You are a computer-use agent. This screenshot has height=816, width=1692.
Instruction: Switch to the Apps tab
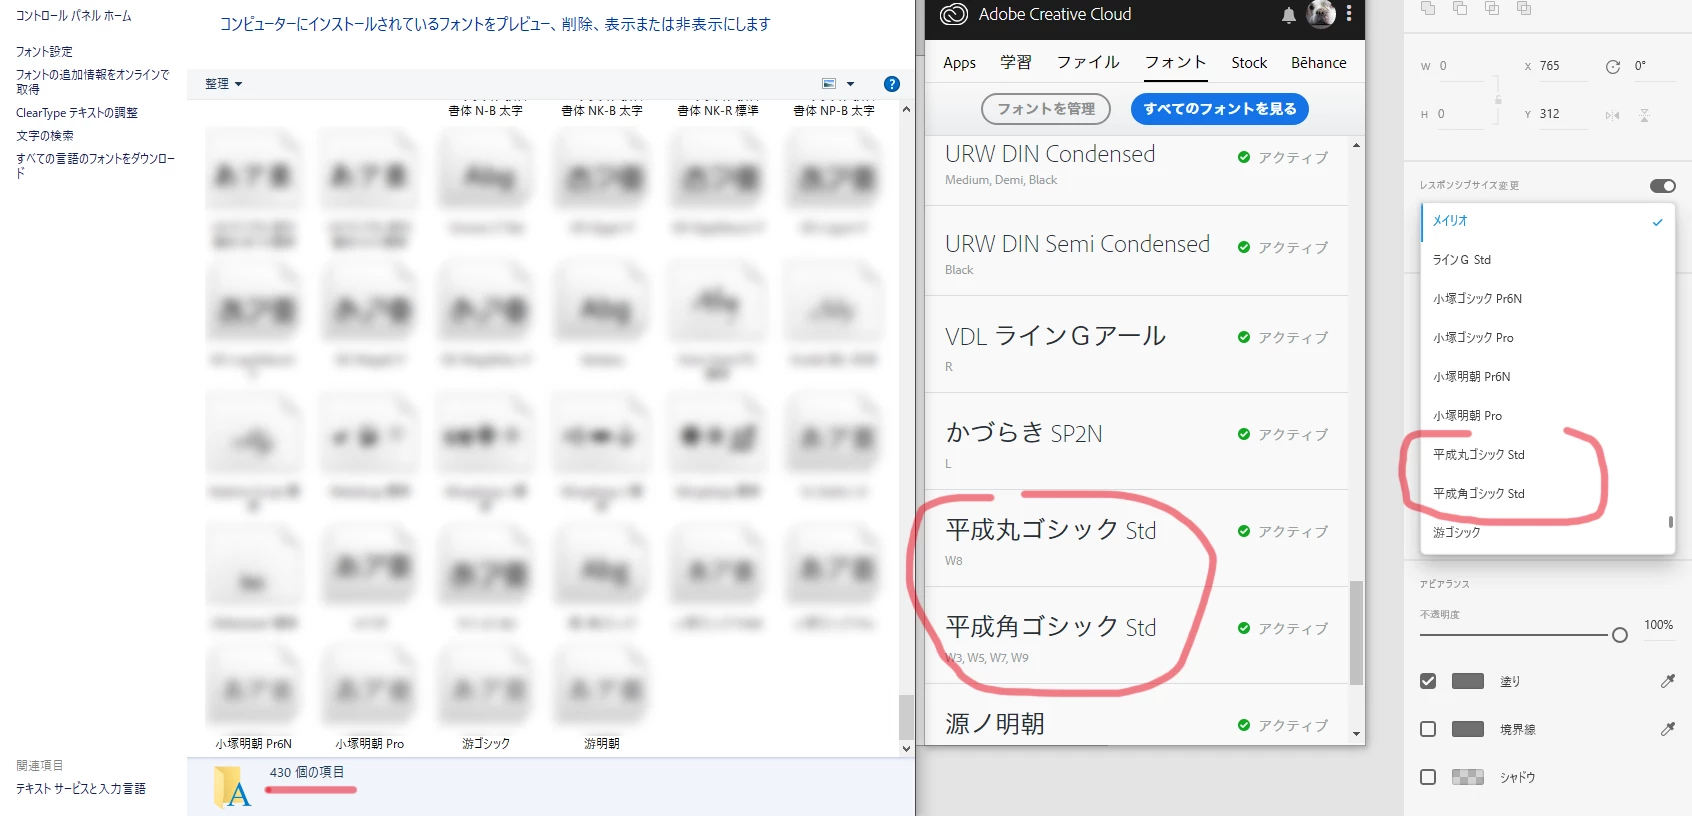tap(959, 62)
